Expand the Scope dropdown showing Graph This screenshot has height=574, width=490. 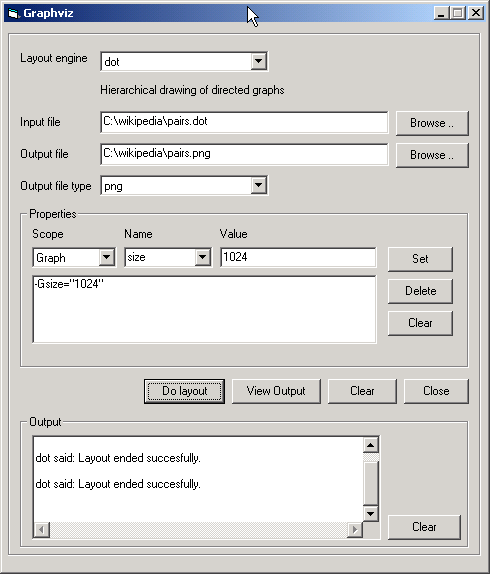[x=106, y=257]
